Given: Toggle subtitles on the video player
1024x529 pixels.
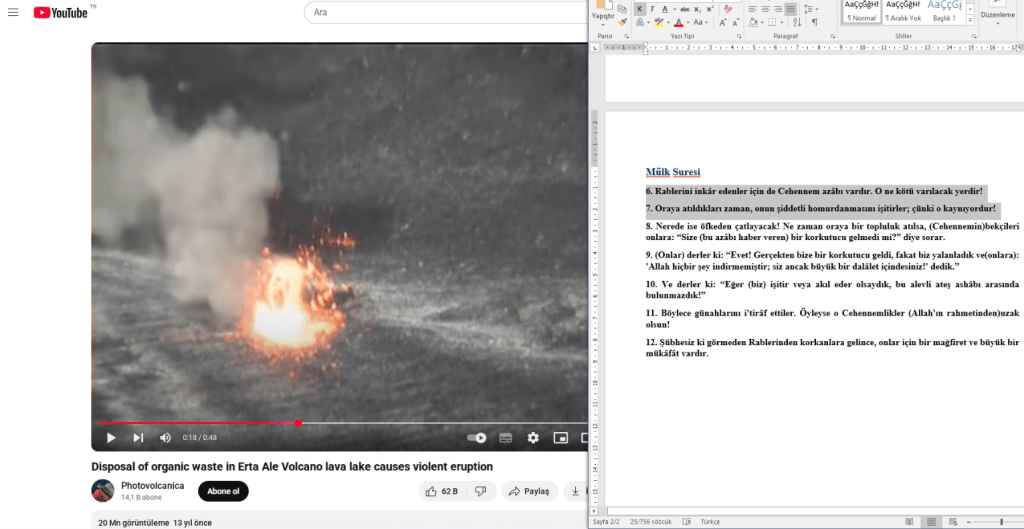Looking at the screenshot, I should click(505, 437).
